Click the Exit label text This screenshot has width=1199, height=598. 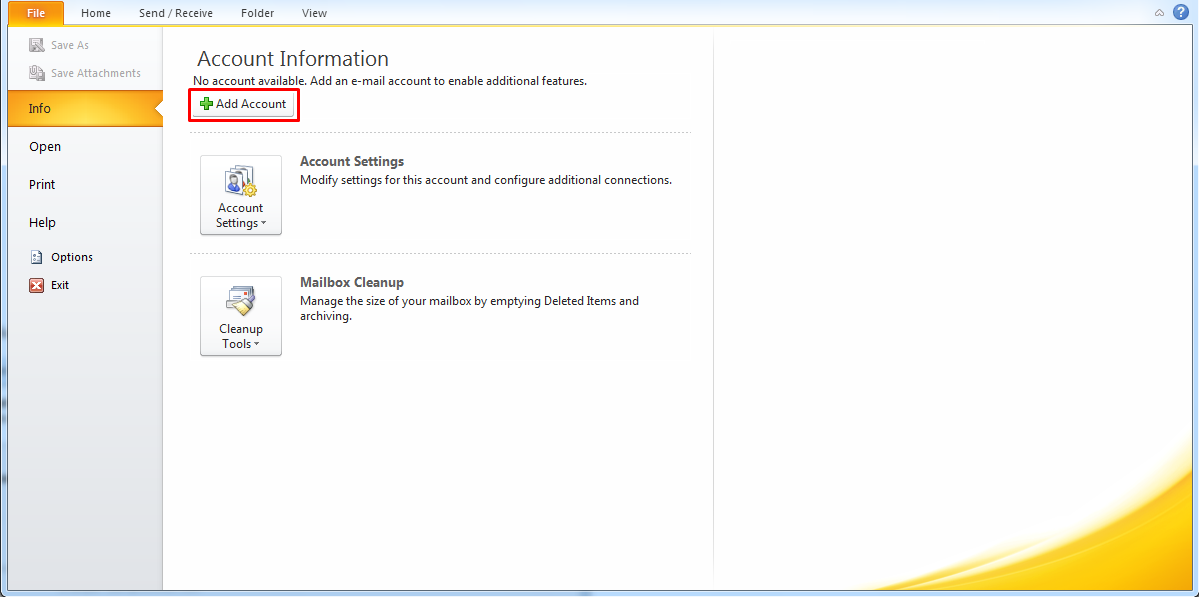click(60, 285)
